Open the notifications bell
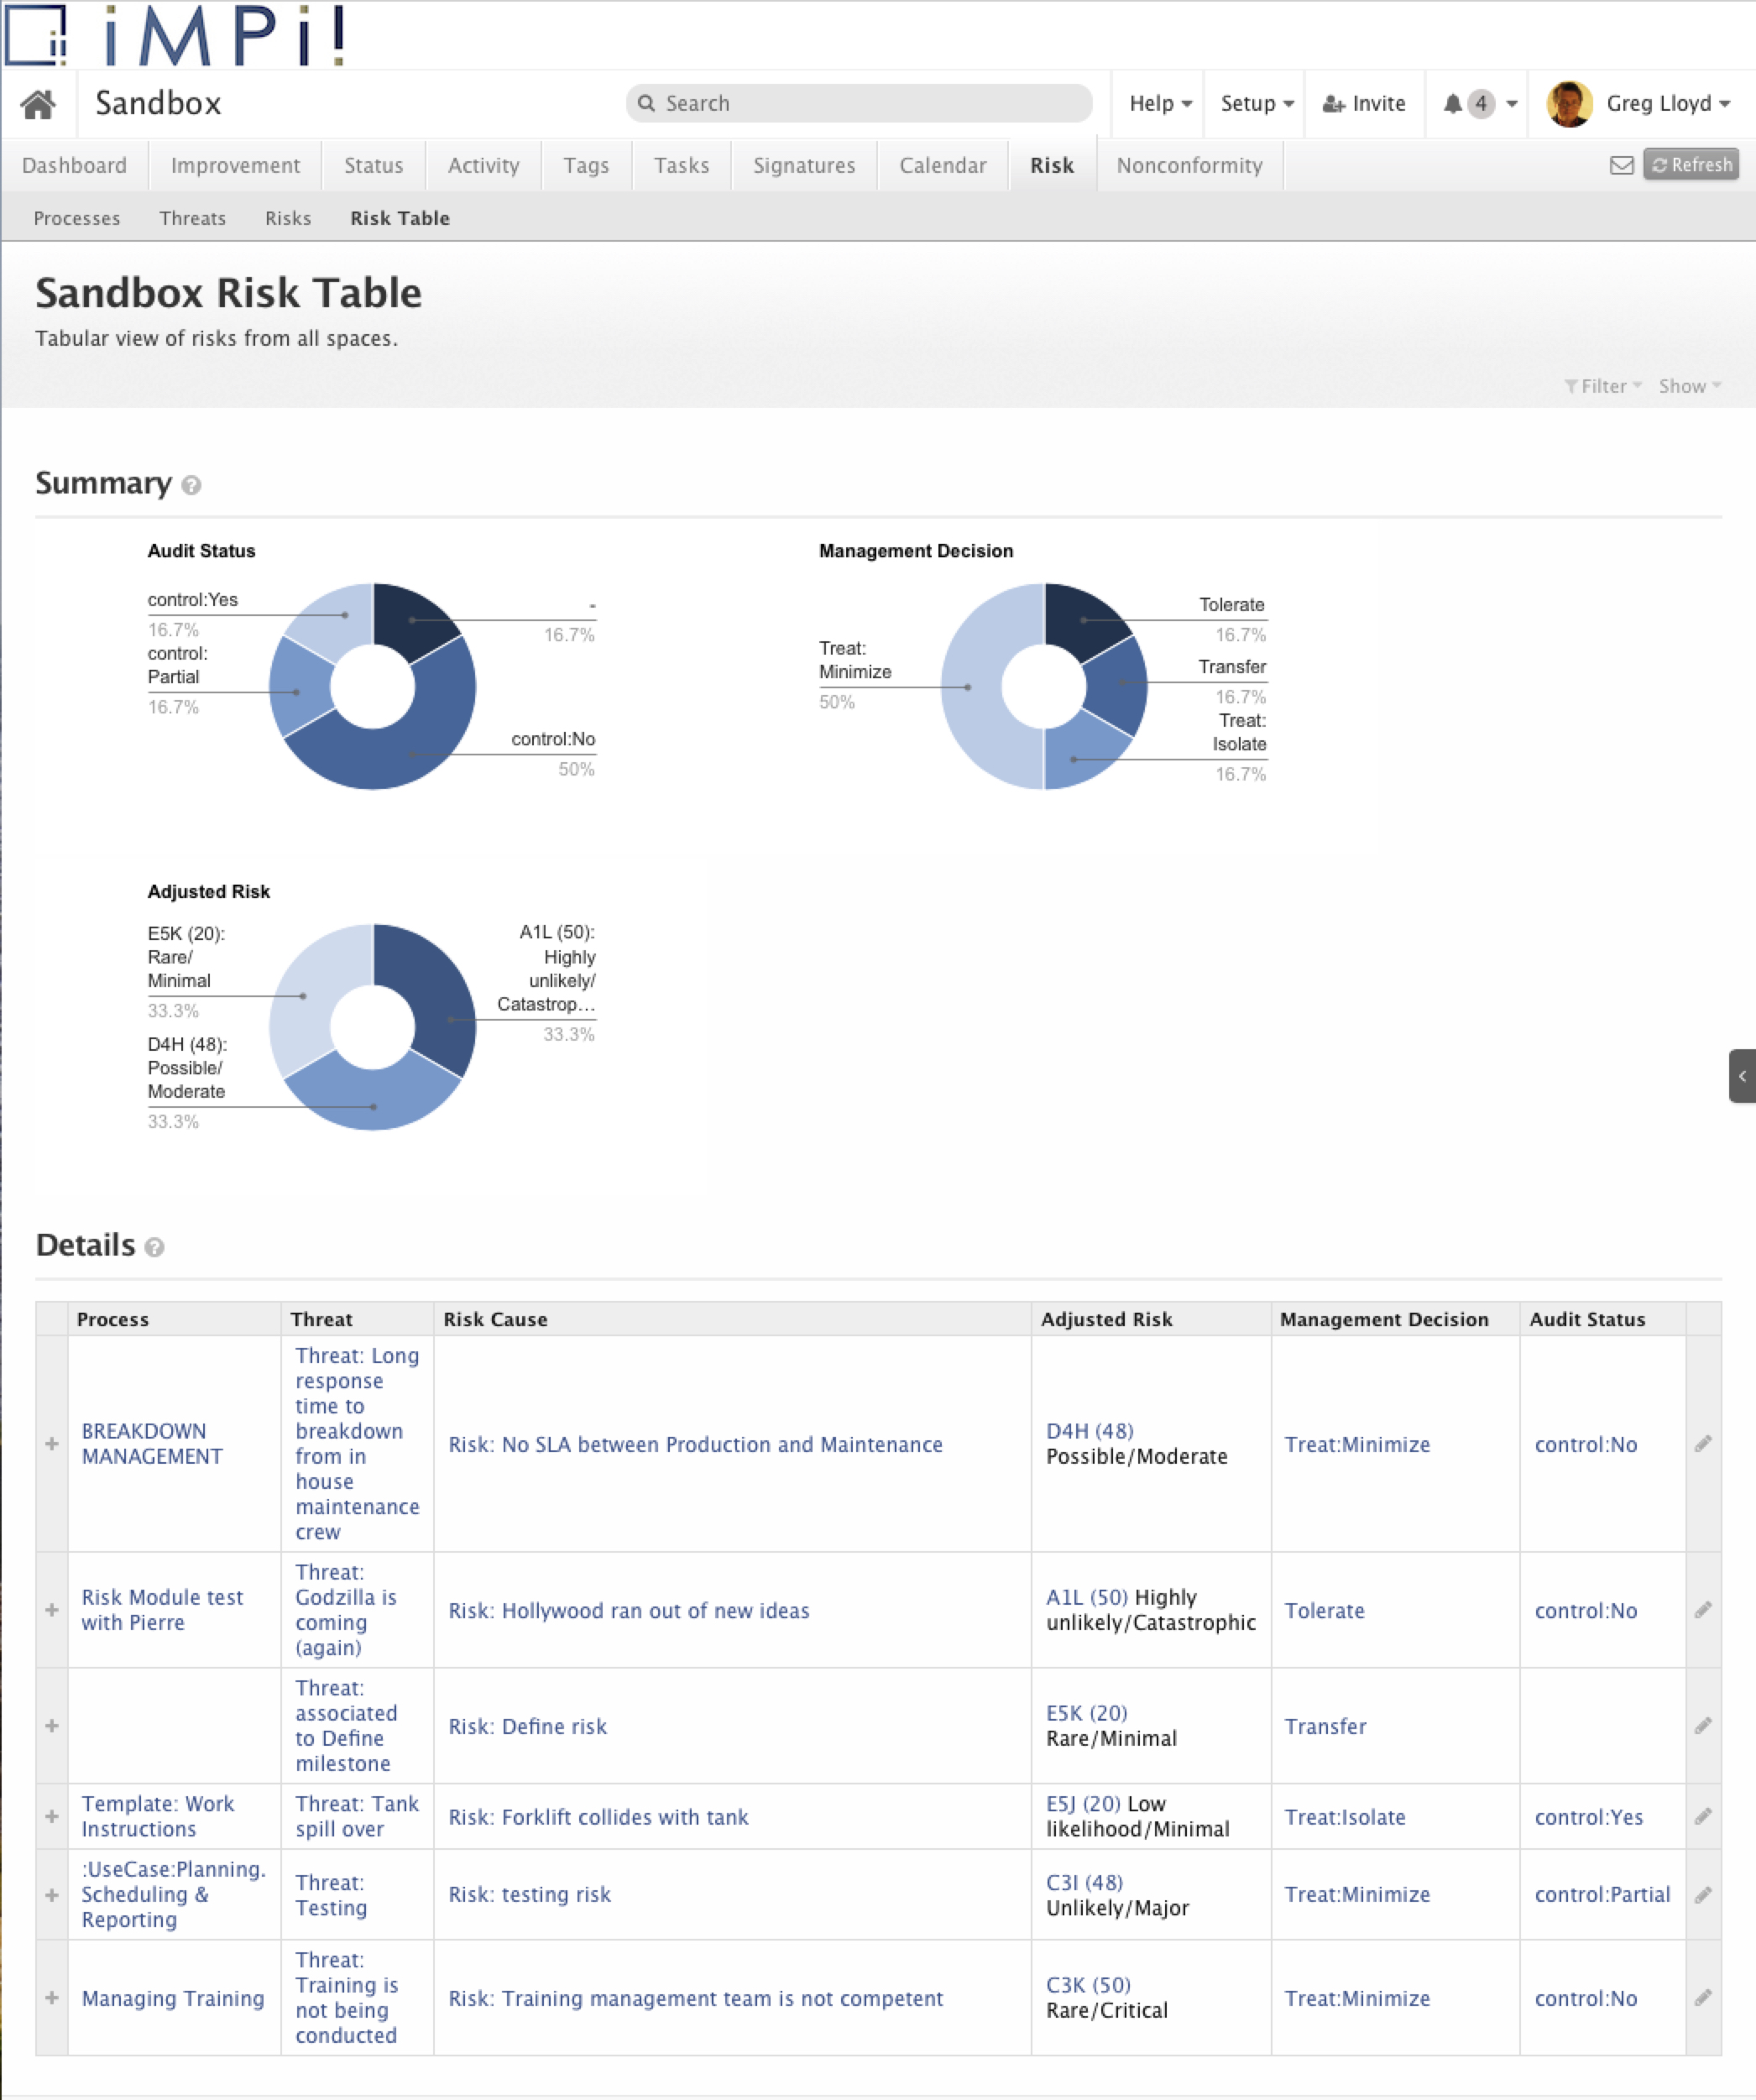The width and height of the screenshot is (1756, 2100). click(1453, 104)
